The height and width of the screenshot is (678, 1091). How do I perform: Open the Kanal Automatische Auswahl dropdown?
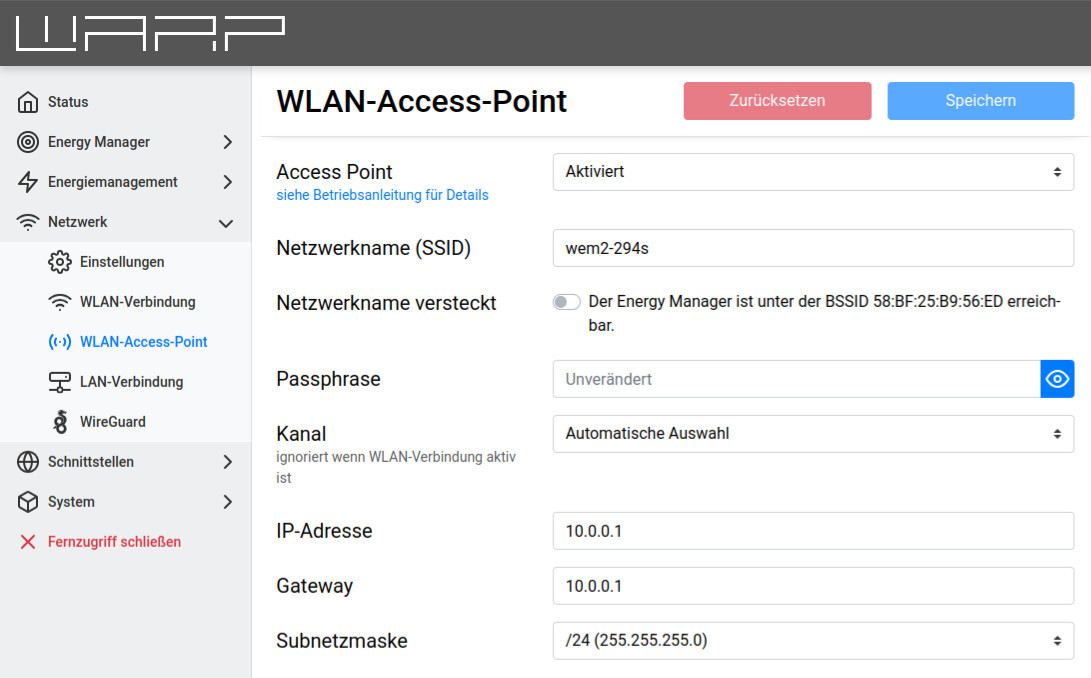813,434
